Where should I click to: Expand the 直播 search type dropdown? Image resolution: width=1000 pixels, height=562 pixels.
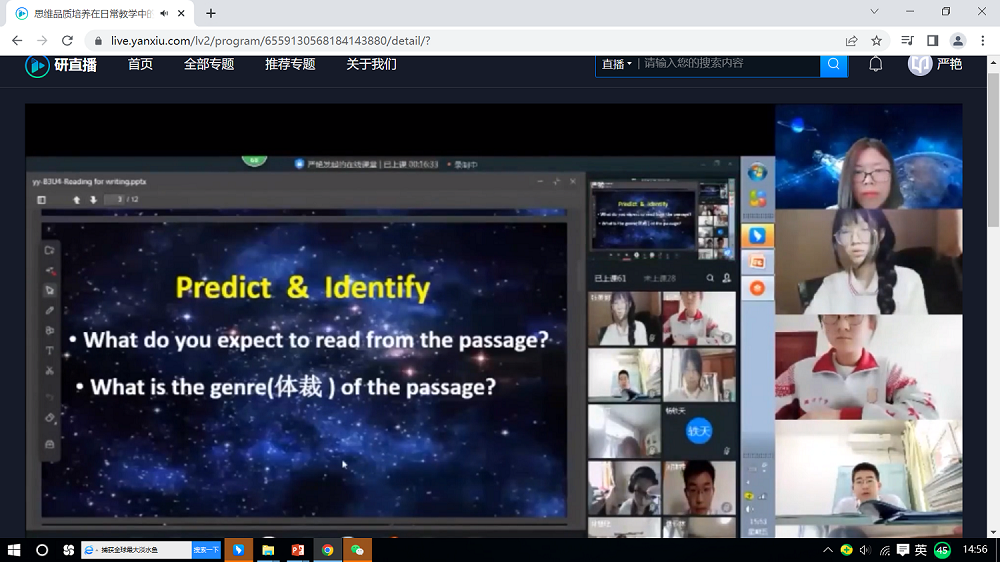coord(616,64)
